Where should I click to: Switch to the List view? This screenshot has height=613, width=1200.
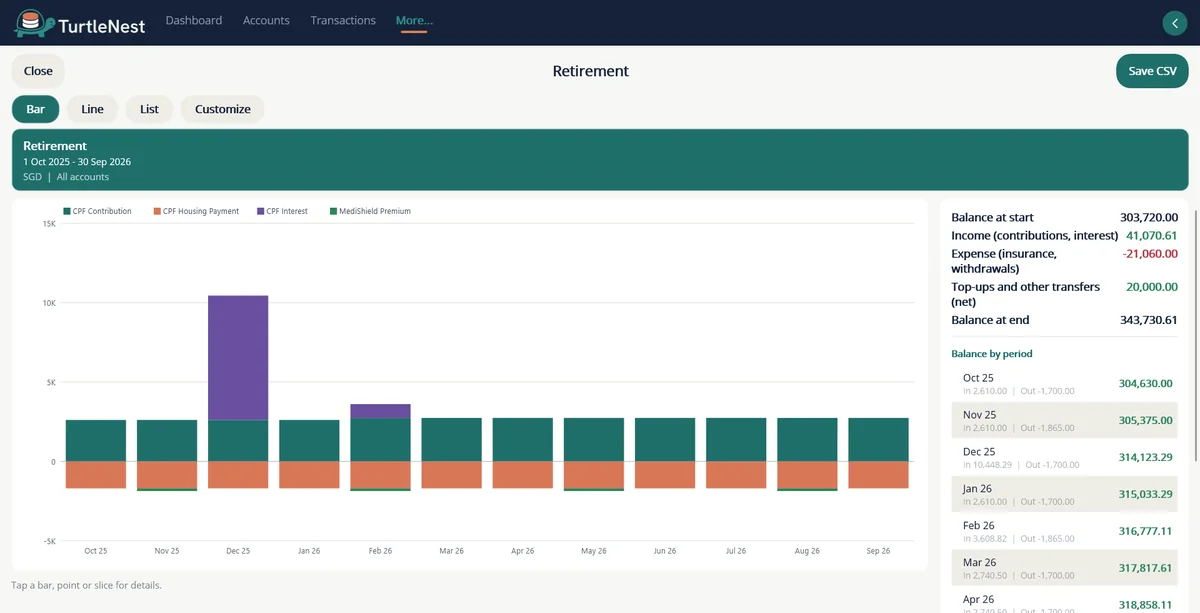(149, 109)
